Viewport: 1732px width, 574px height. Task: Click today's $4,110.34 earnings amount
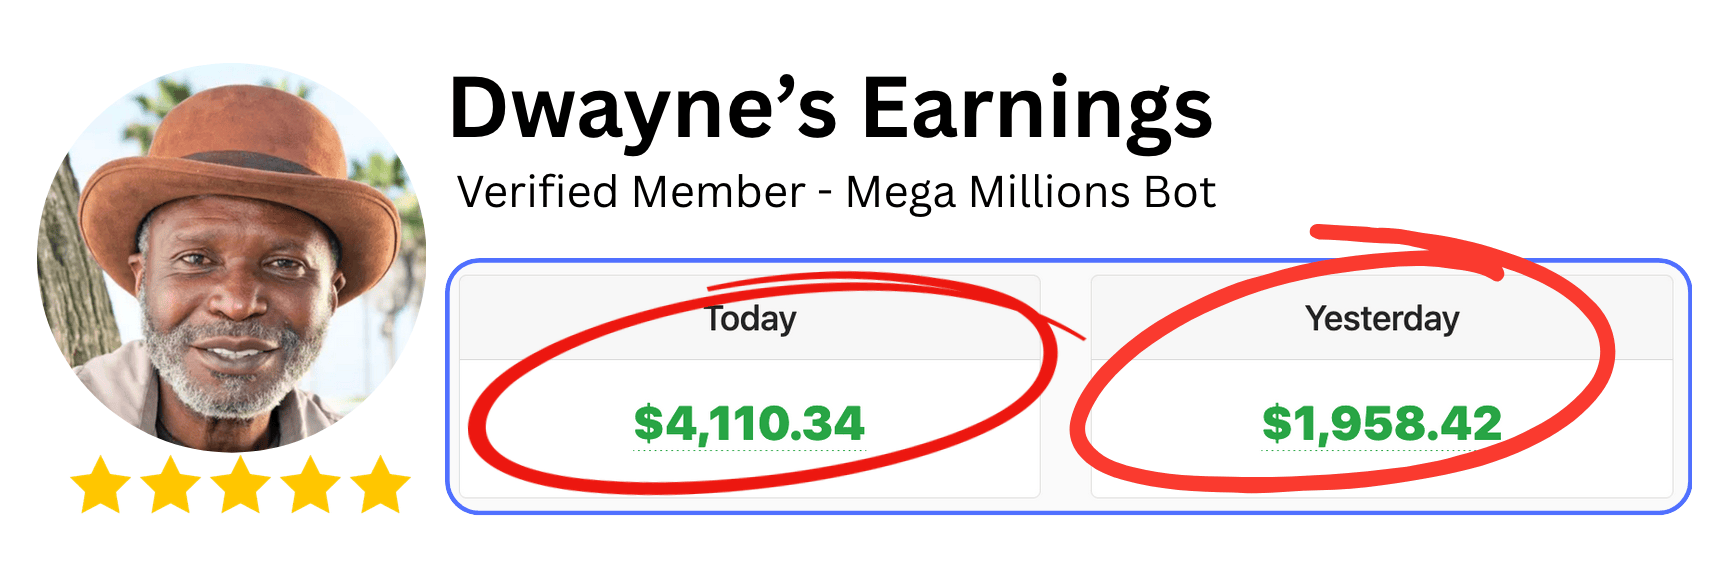(x=749, y=423)
